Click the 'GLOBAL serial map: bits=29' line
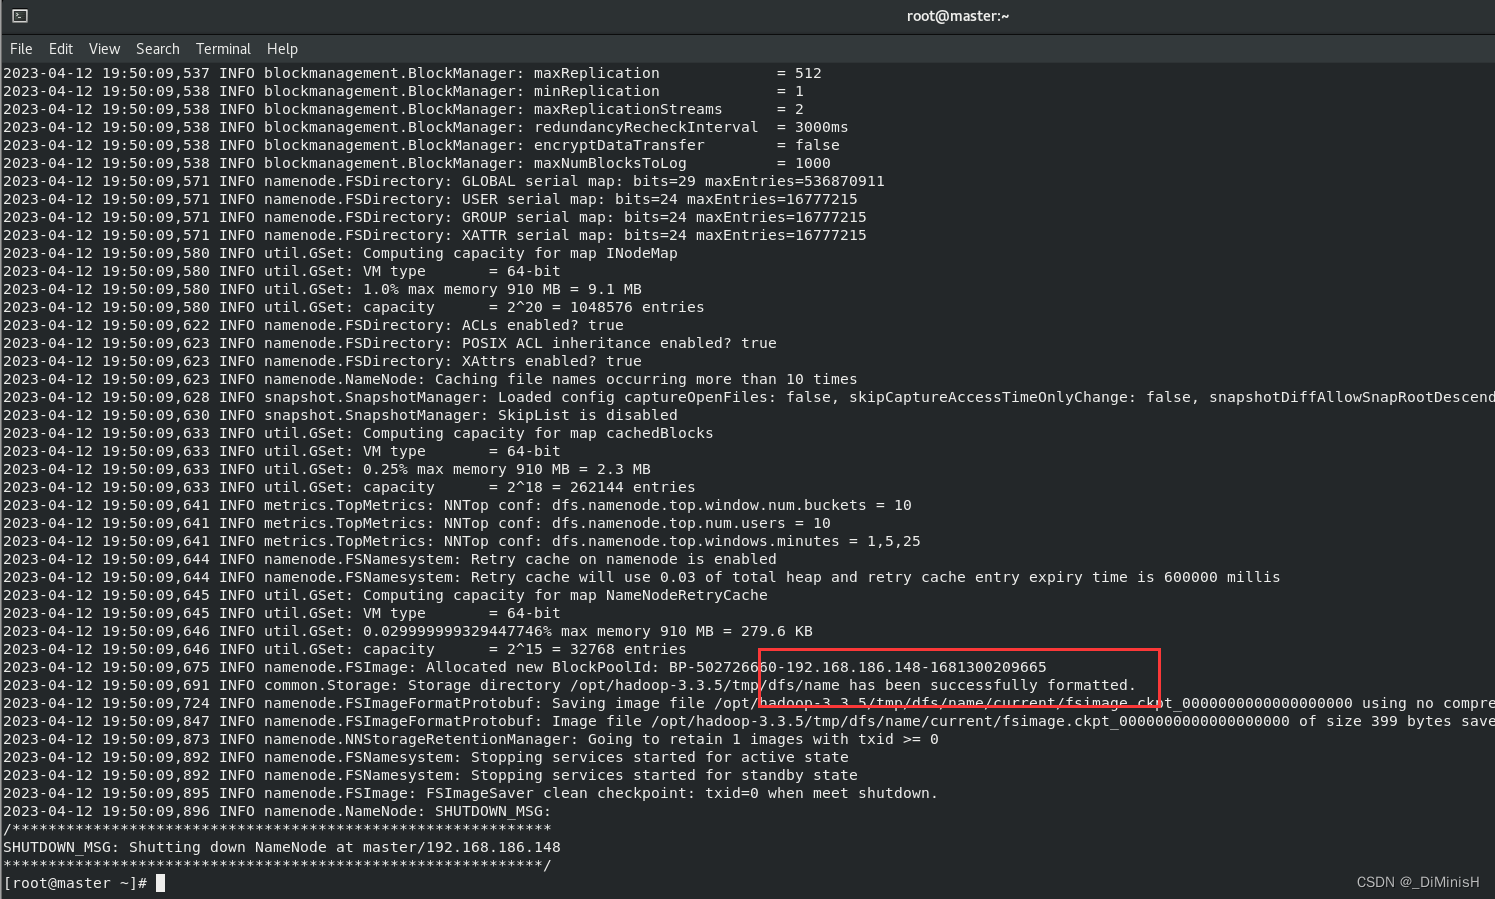The width and height of the screenshot is (1495, 899). point(444,181)
